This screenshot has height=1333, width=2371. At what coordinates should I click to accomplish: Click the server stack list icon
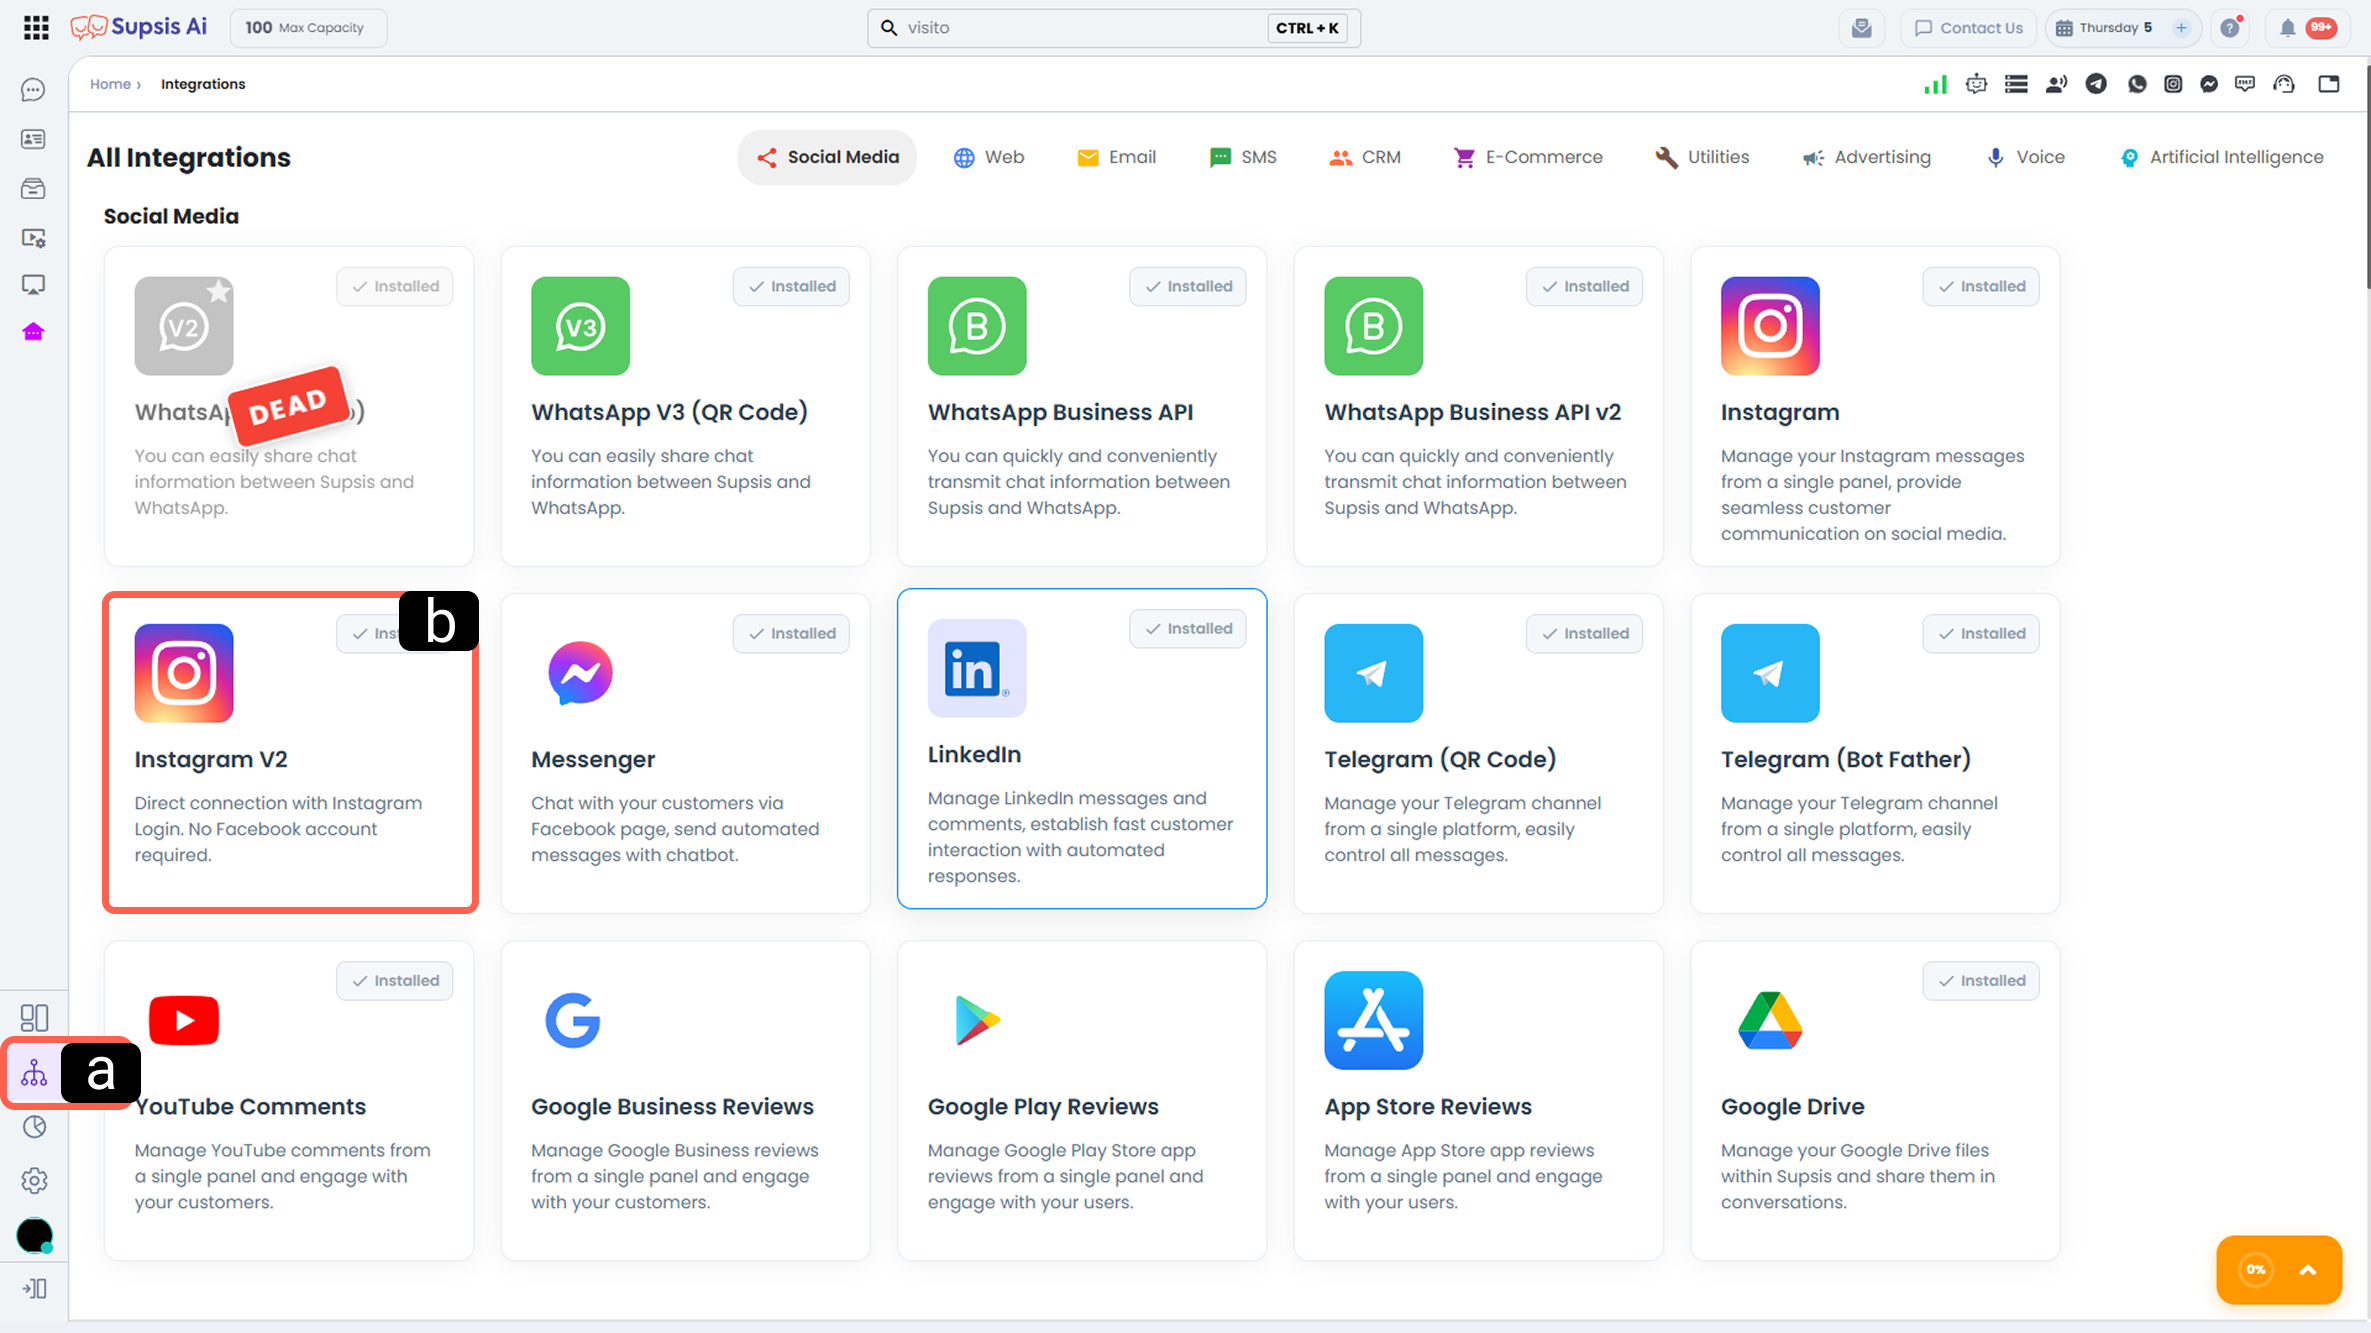click(2016, 84)
